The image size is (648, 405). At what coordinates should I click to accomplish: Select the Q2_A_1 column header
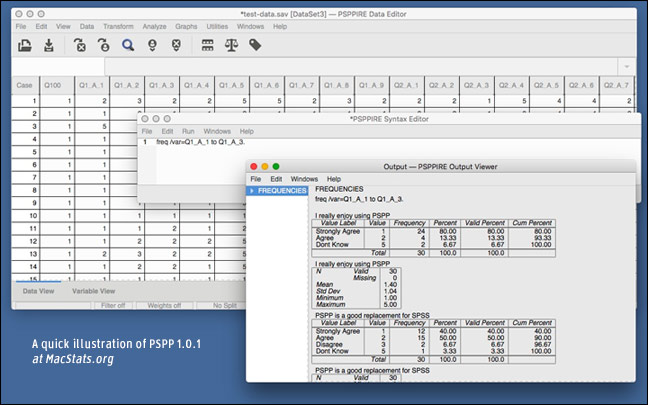click(x=406, y=86)
